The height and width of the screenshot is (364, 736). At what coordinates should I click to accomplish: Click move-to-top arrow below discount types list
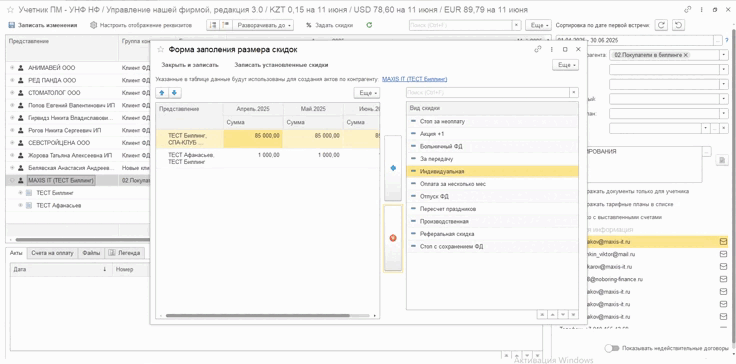tap(542, 315)
